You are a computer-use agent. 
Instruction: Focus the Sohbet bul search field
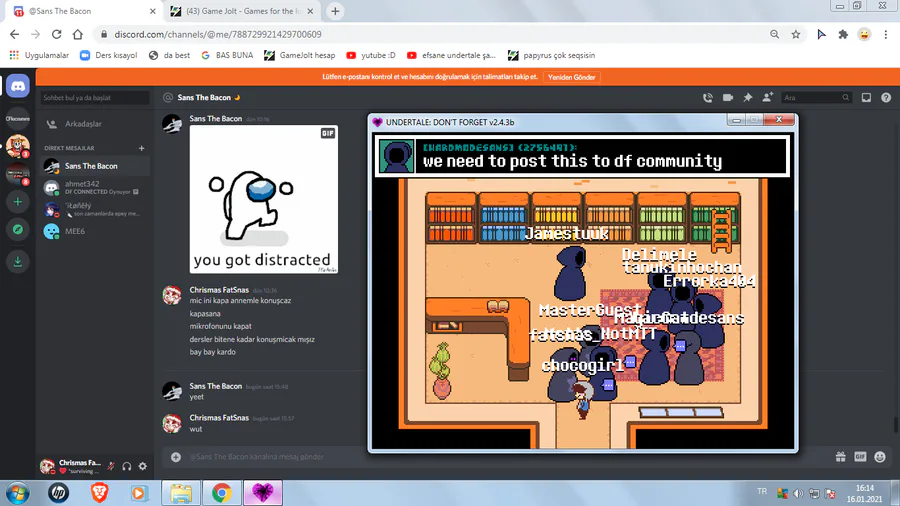(x=95, y=98)
